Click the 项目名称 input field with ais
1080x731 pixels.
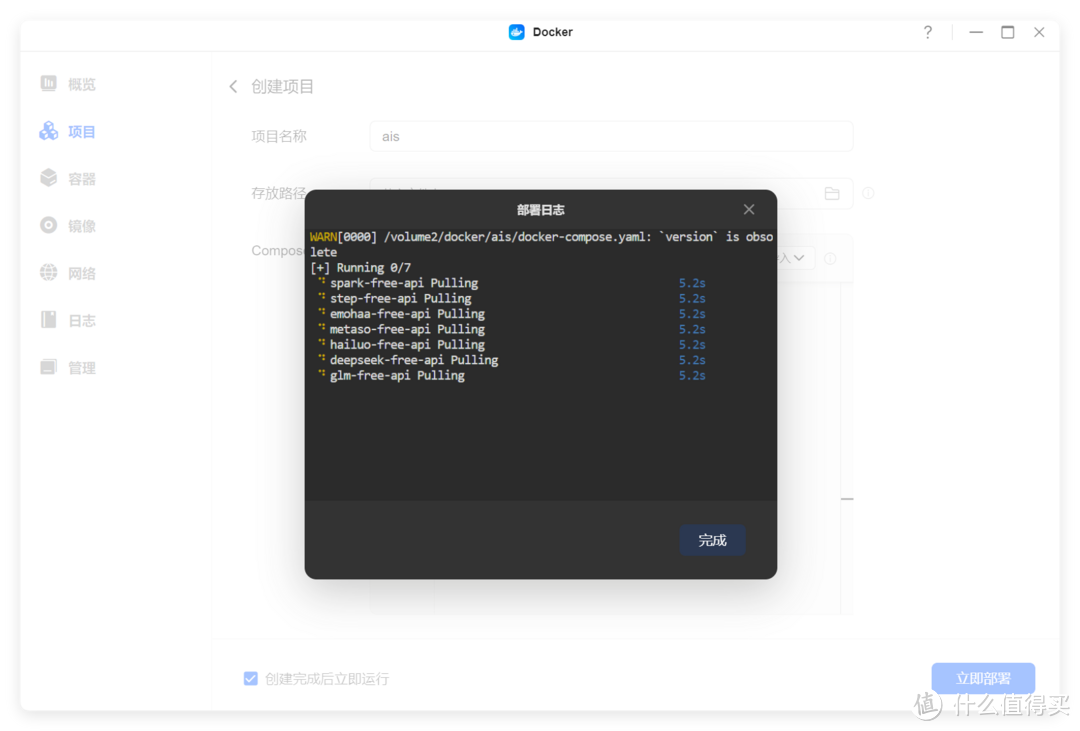click(x=611, y=136)
